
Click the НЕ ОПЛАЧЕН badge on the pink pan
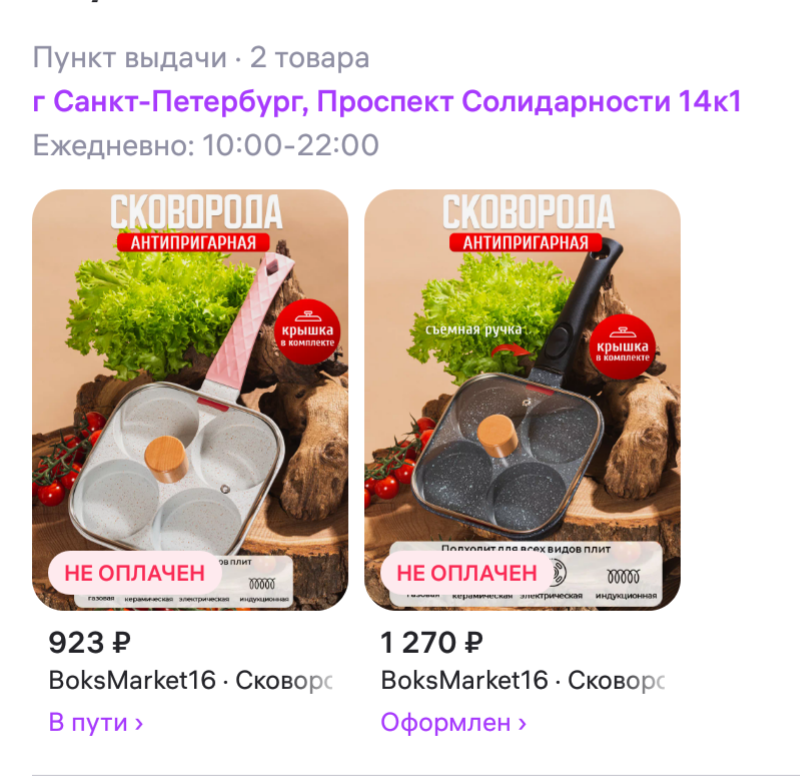135,572
